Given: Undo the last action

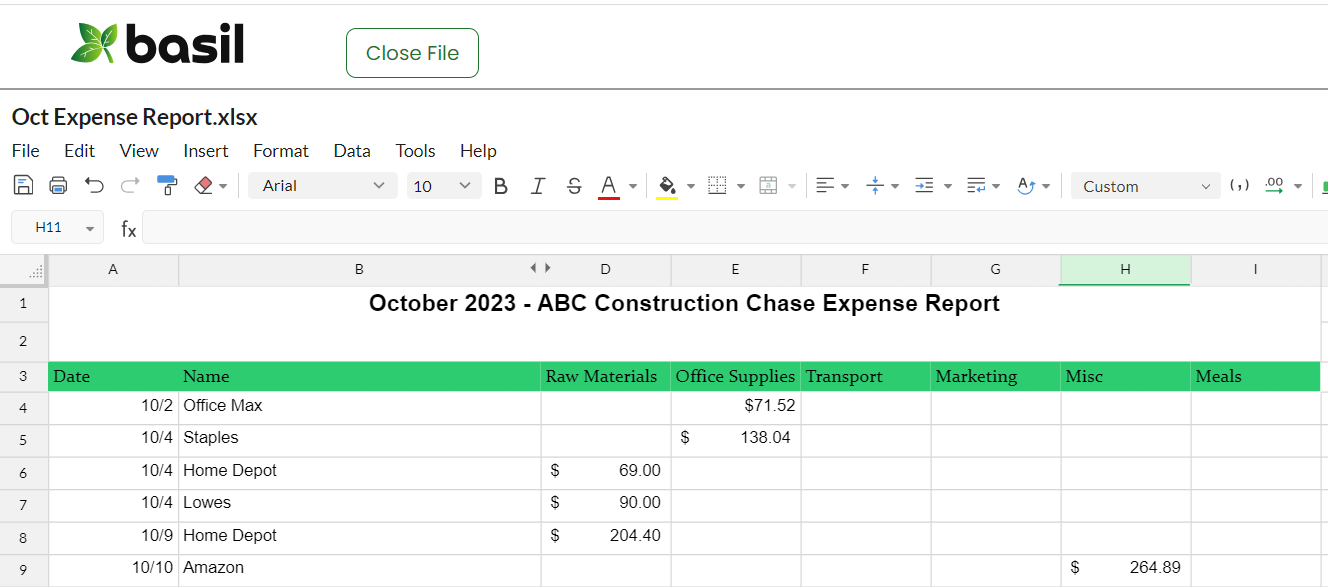Looking at the screenshot, I should (94, 186).
